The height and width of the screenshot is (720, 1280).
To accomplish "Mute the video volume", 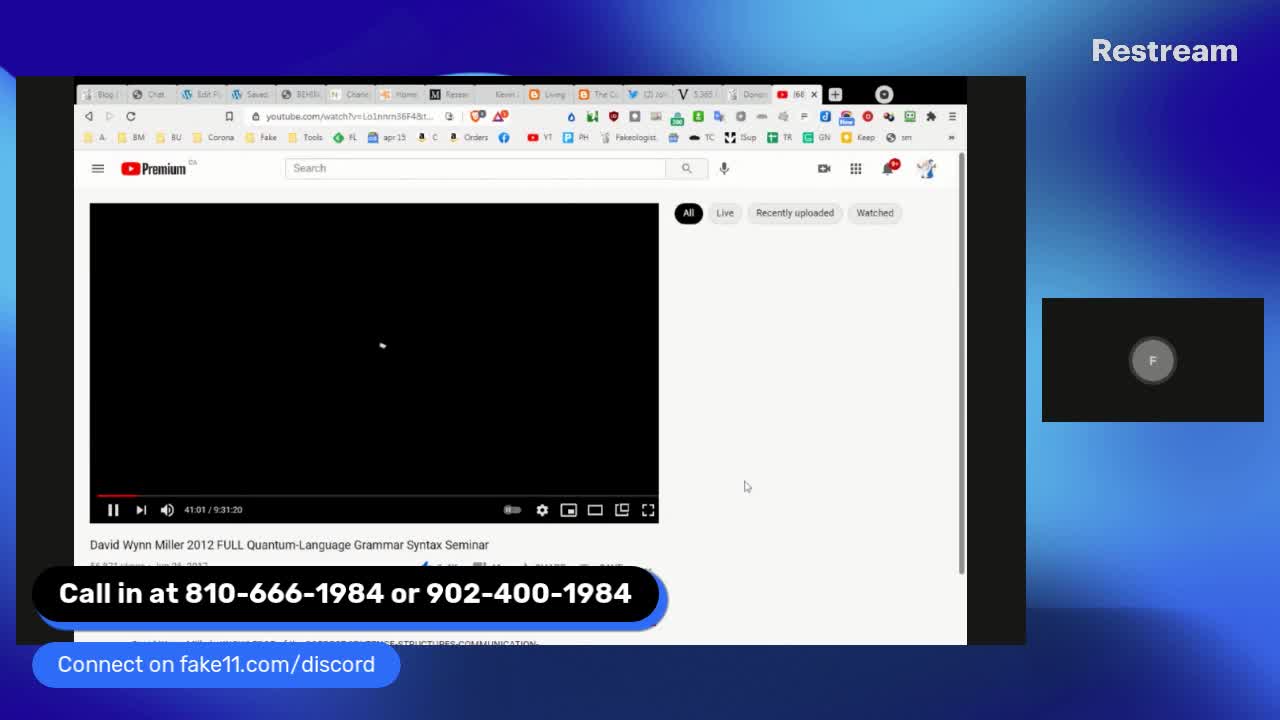I will click(167, 510).
